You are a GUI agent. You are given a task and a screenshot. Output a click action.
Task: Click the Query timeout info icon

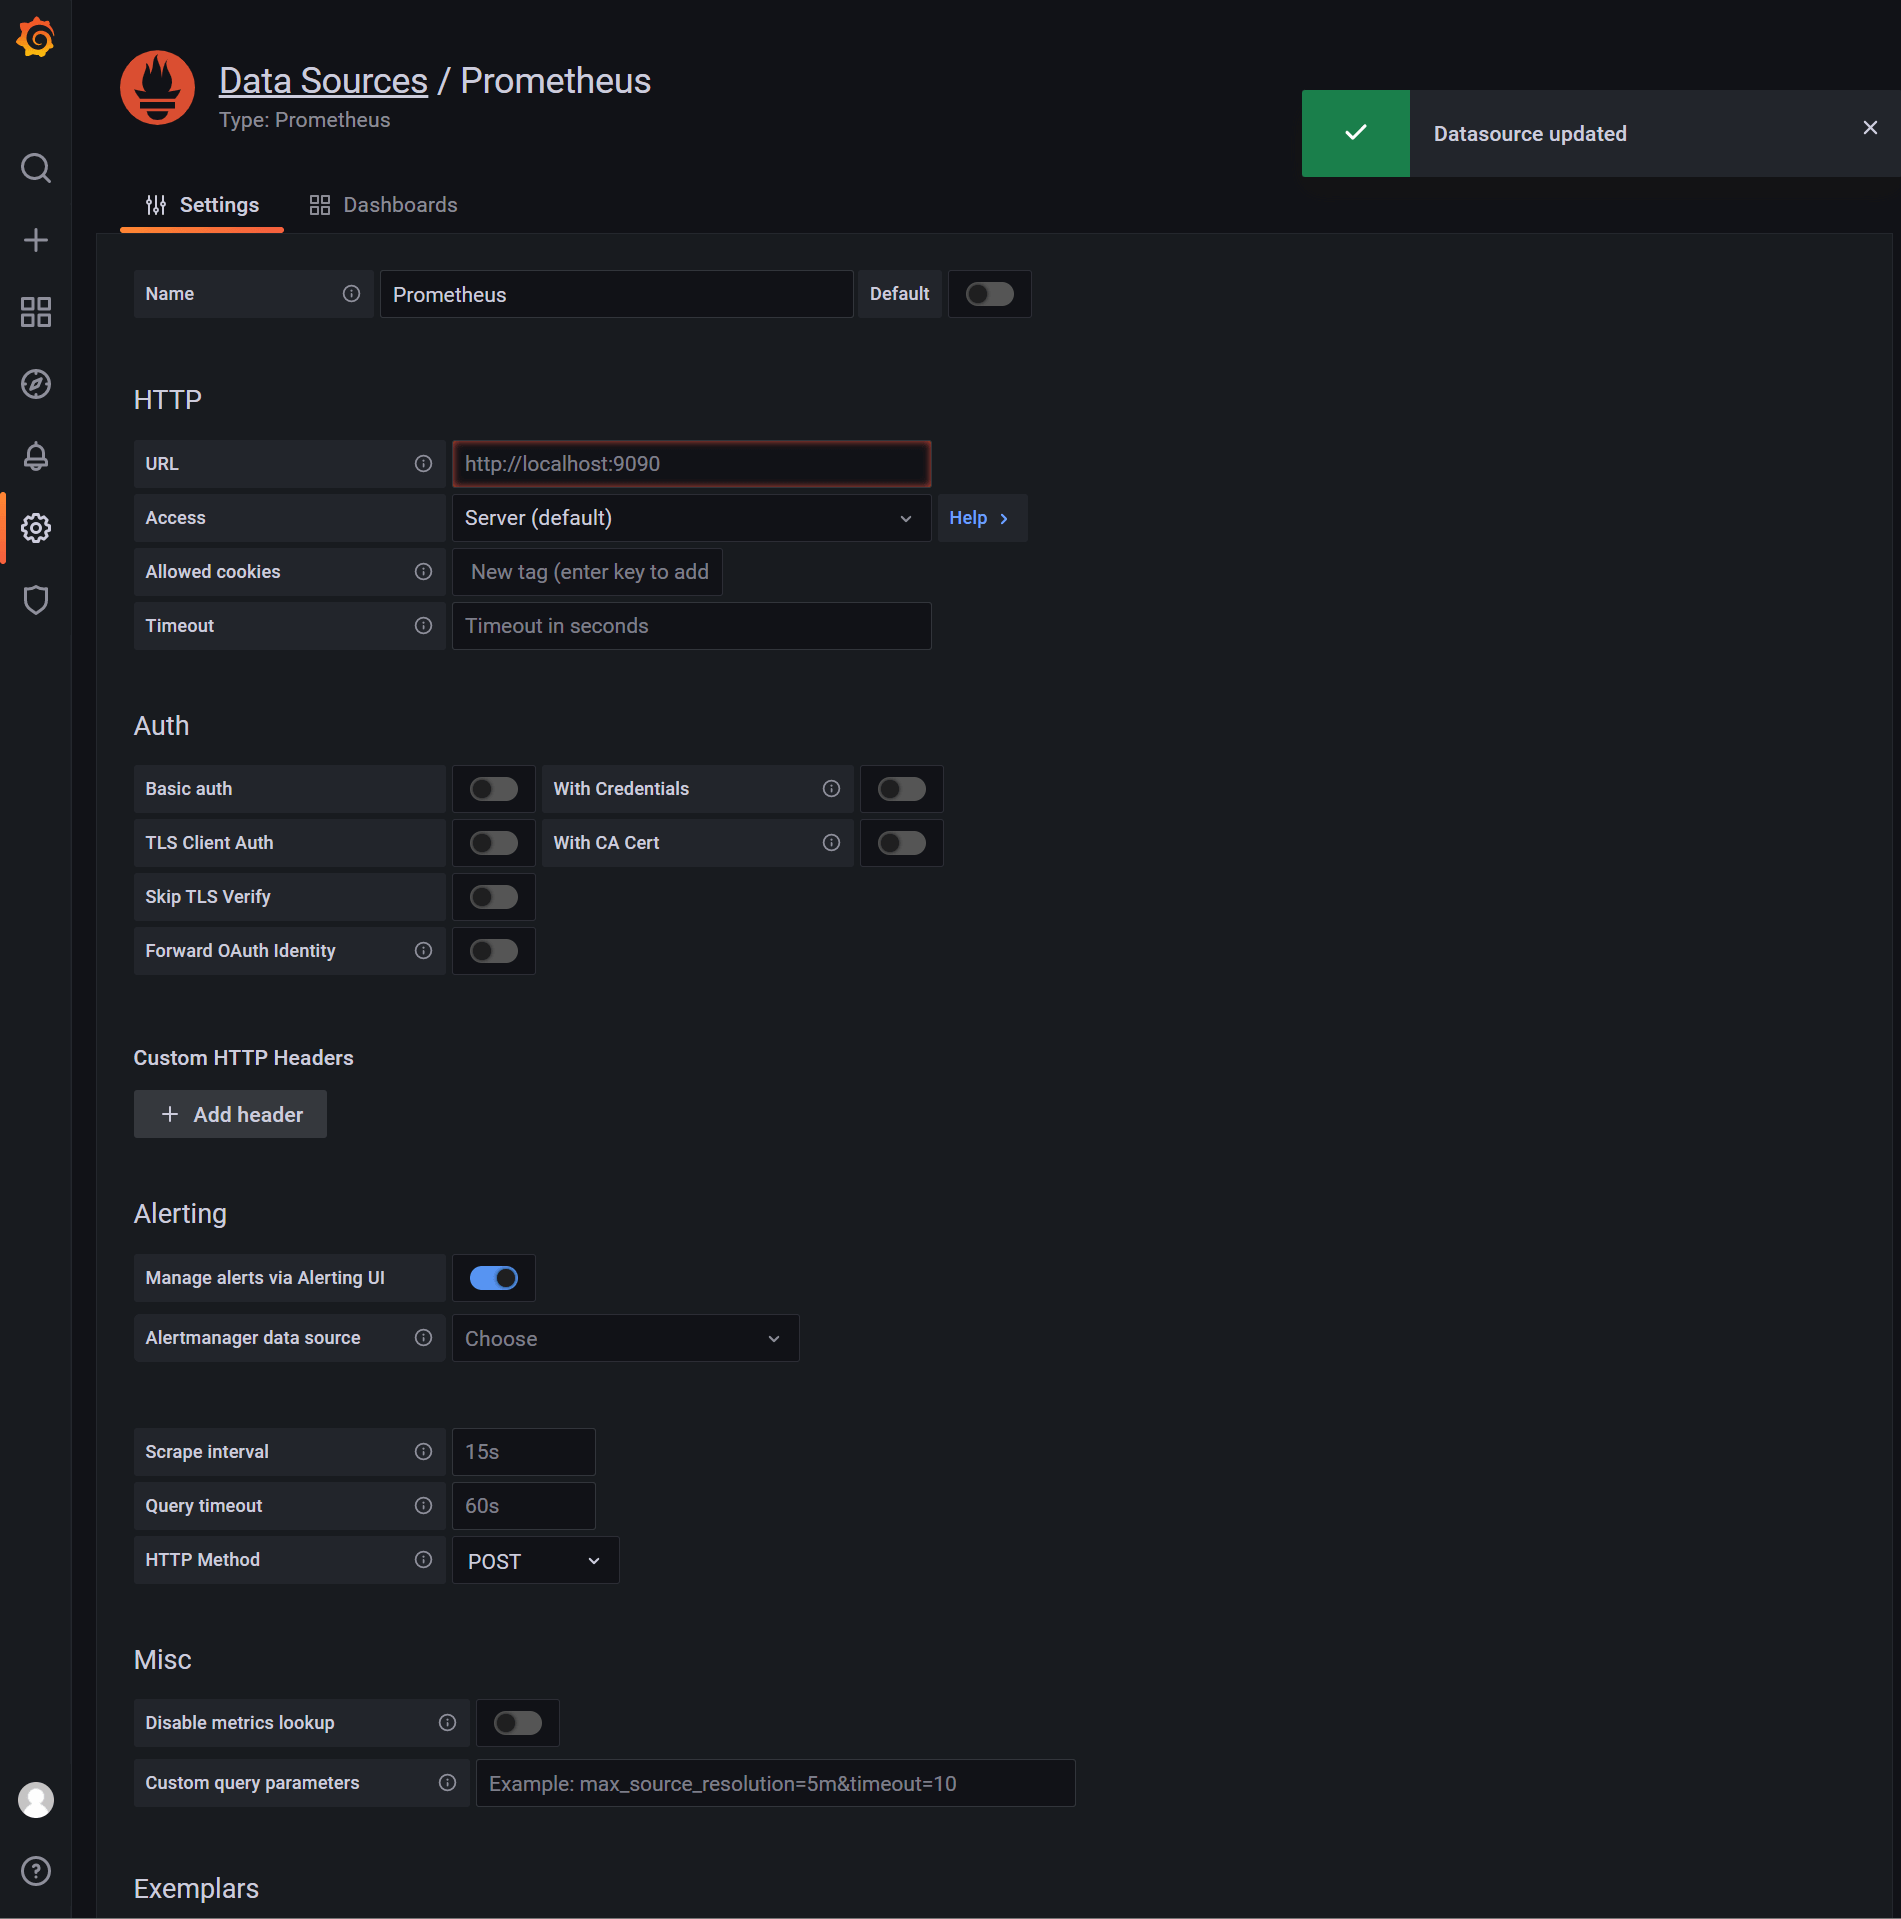(x=423, y=1506)
